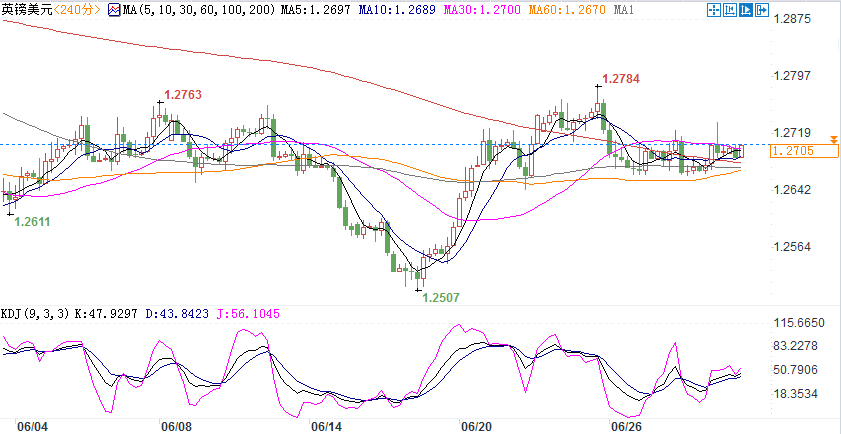Click the crosshair cursor icon
The height and width of the screenshot is (434, 841).
pyautogui.click(x=713, y=10)
